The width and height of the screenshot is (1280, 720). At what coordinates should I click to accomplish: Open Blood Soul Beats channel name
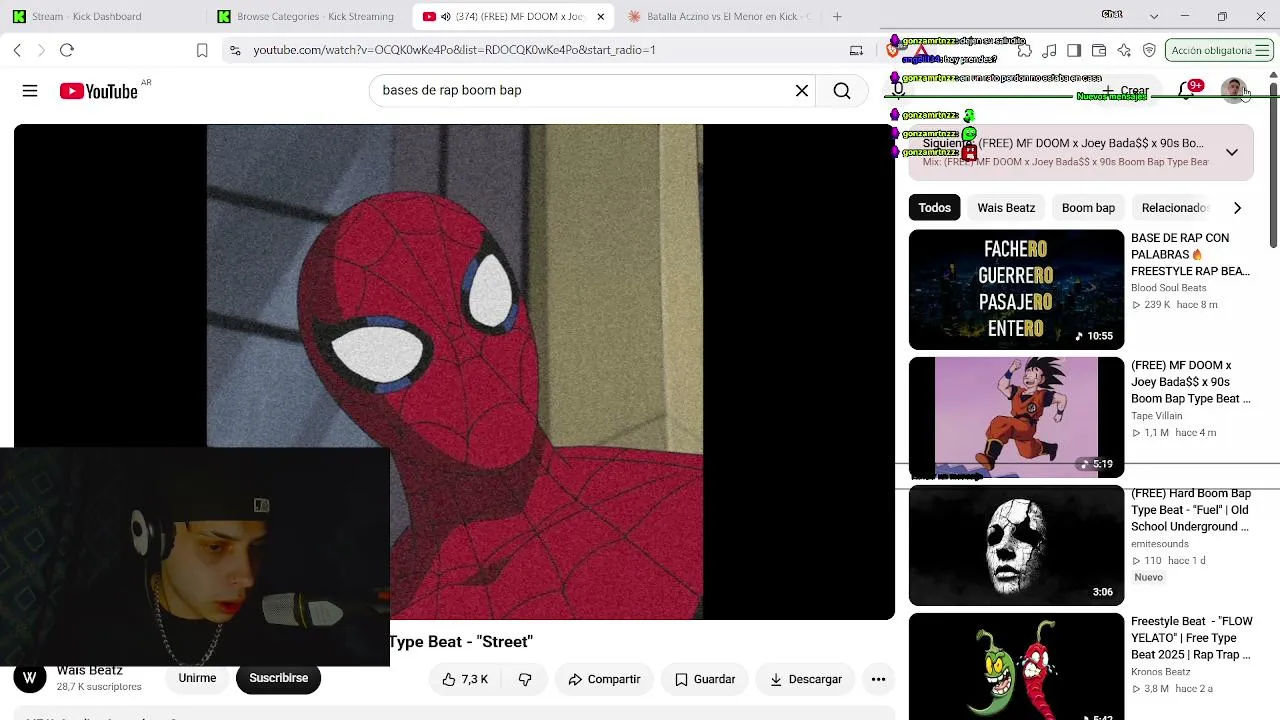(1169, 288)
